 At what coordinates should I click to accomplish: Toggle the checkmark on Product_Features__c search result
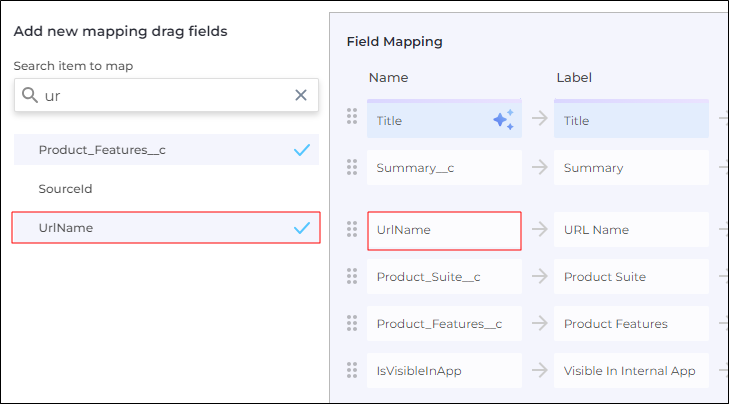[x=302, y=150]
